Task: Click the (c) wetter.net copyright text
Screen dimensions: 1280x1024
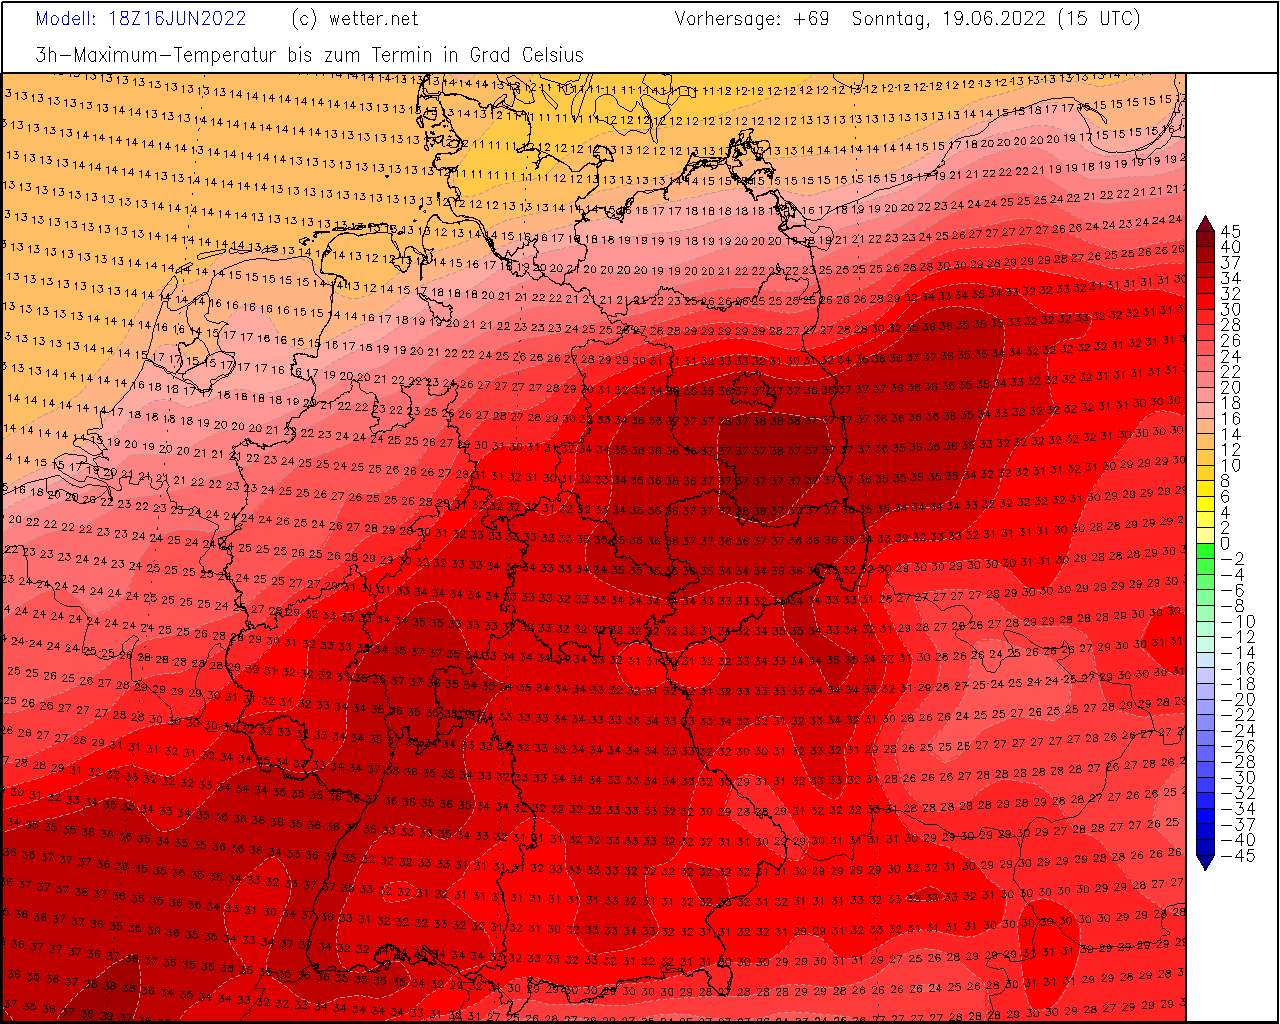Action: coord(355,19)
